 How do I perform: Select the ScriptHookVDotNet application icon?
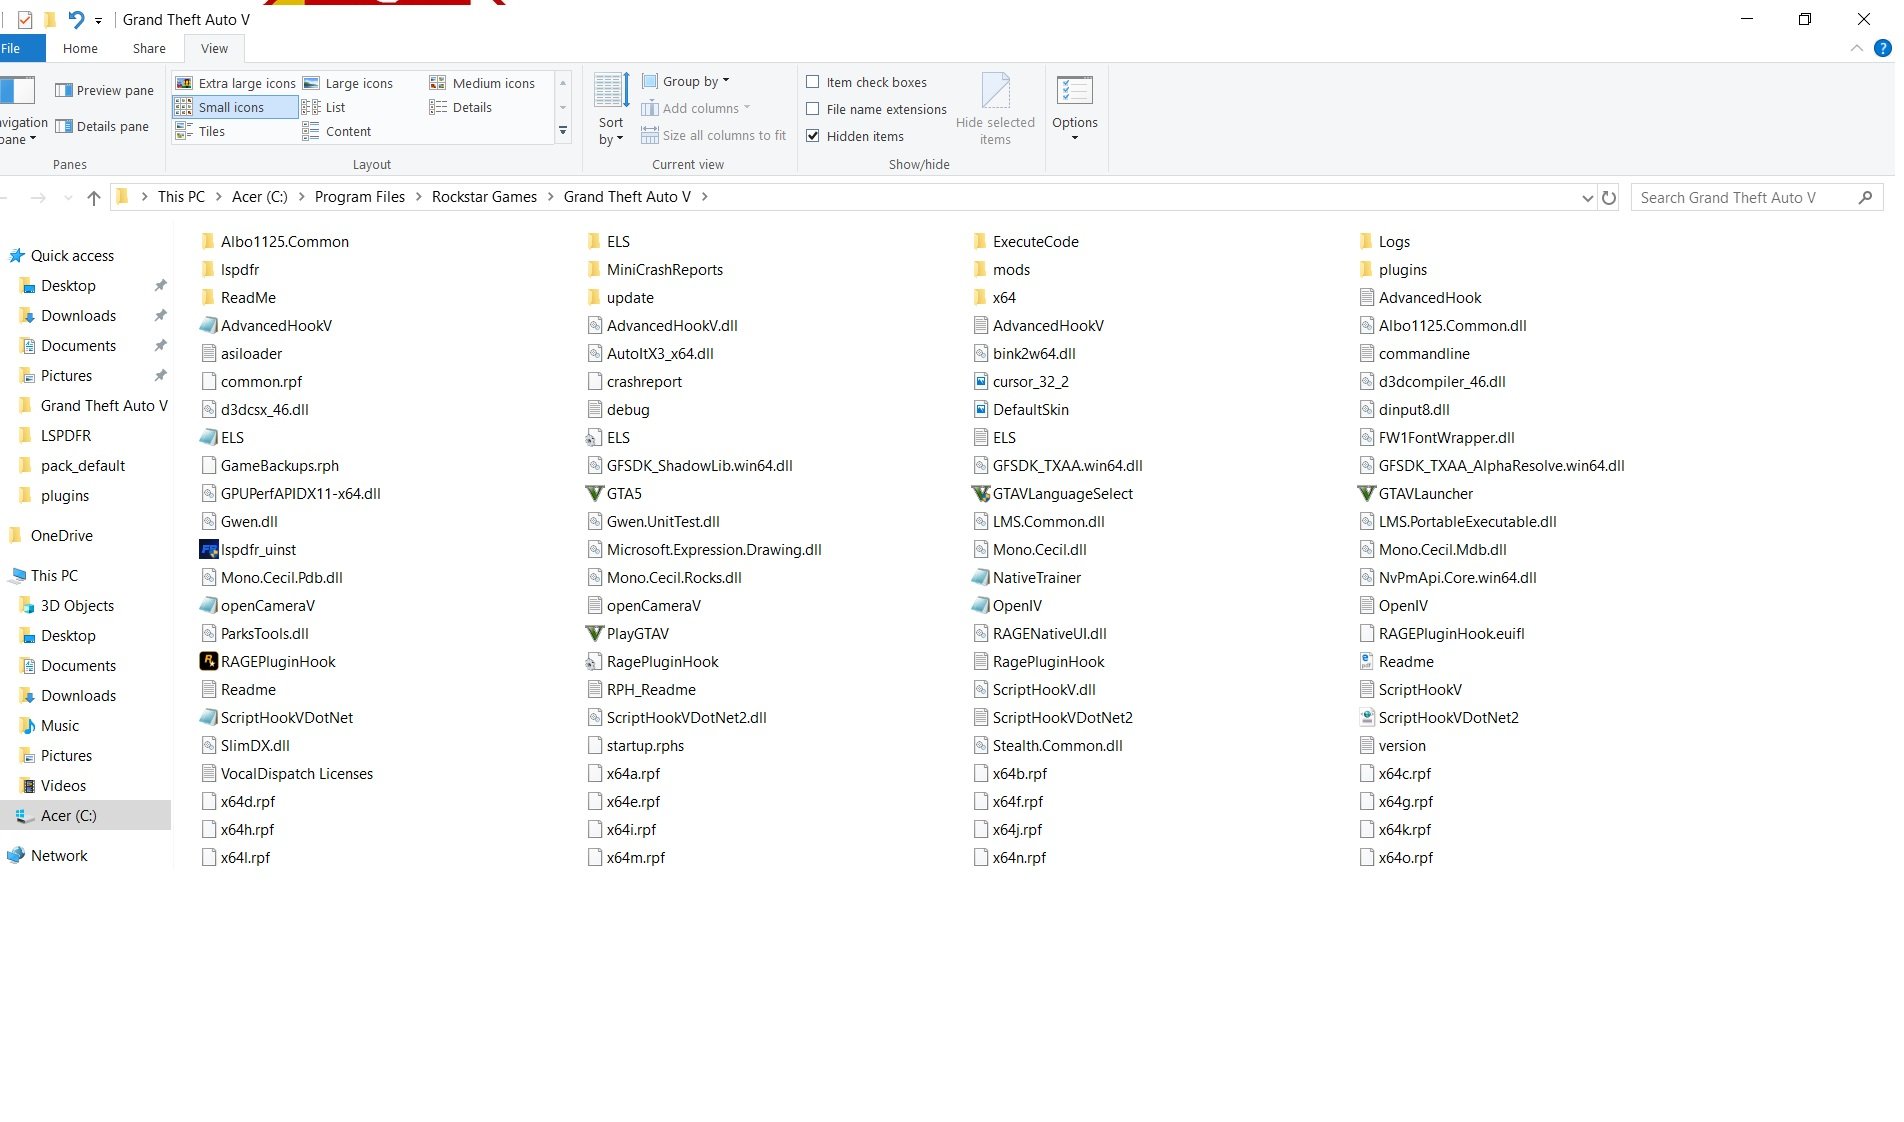(209, 717)
